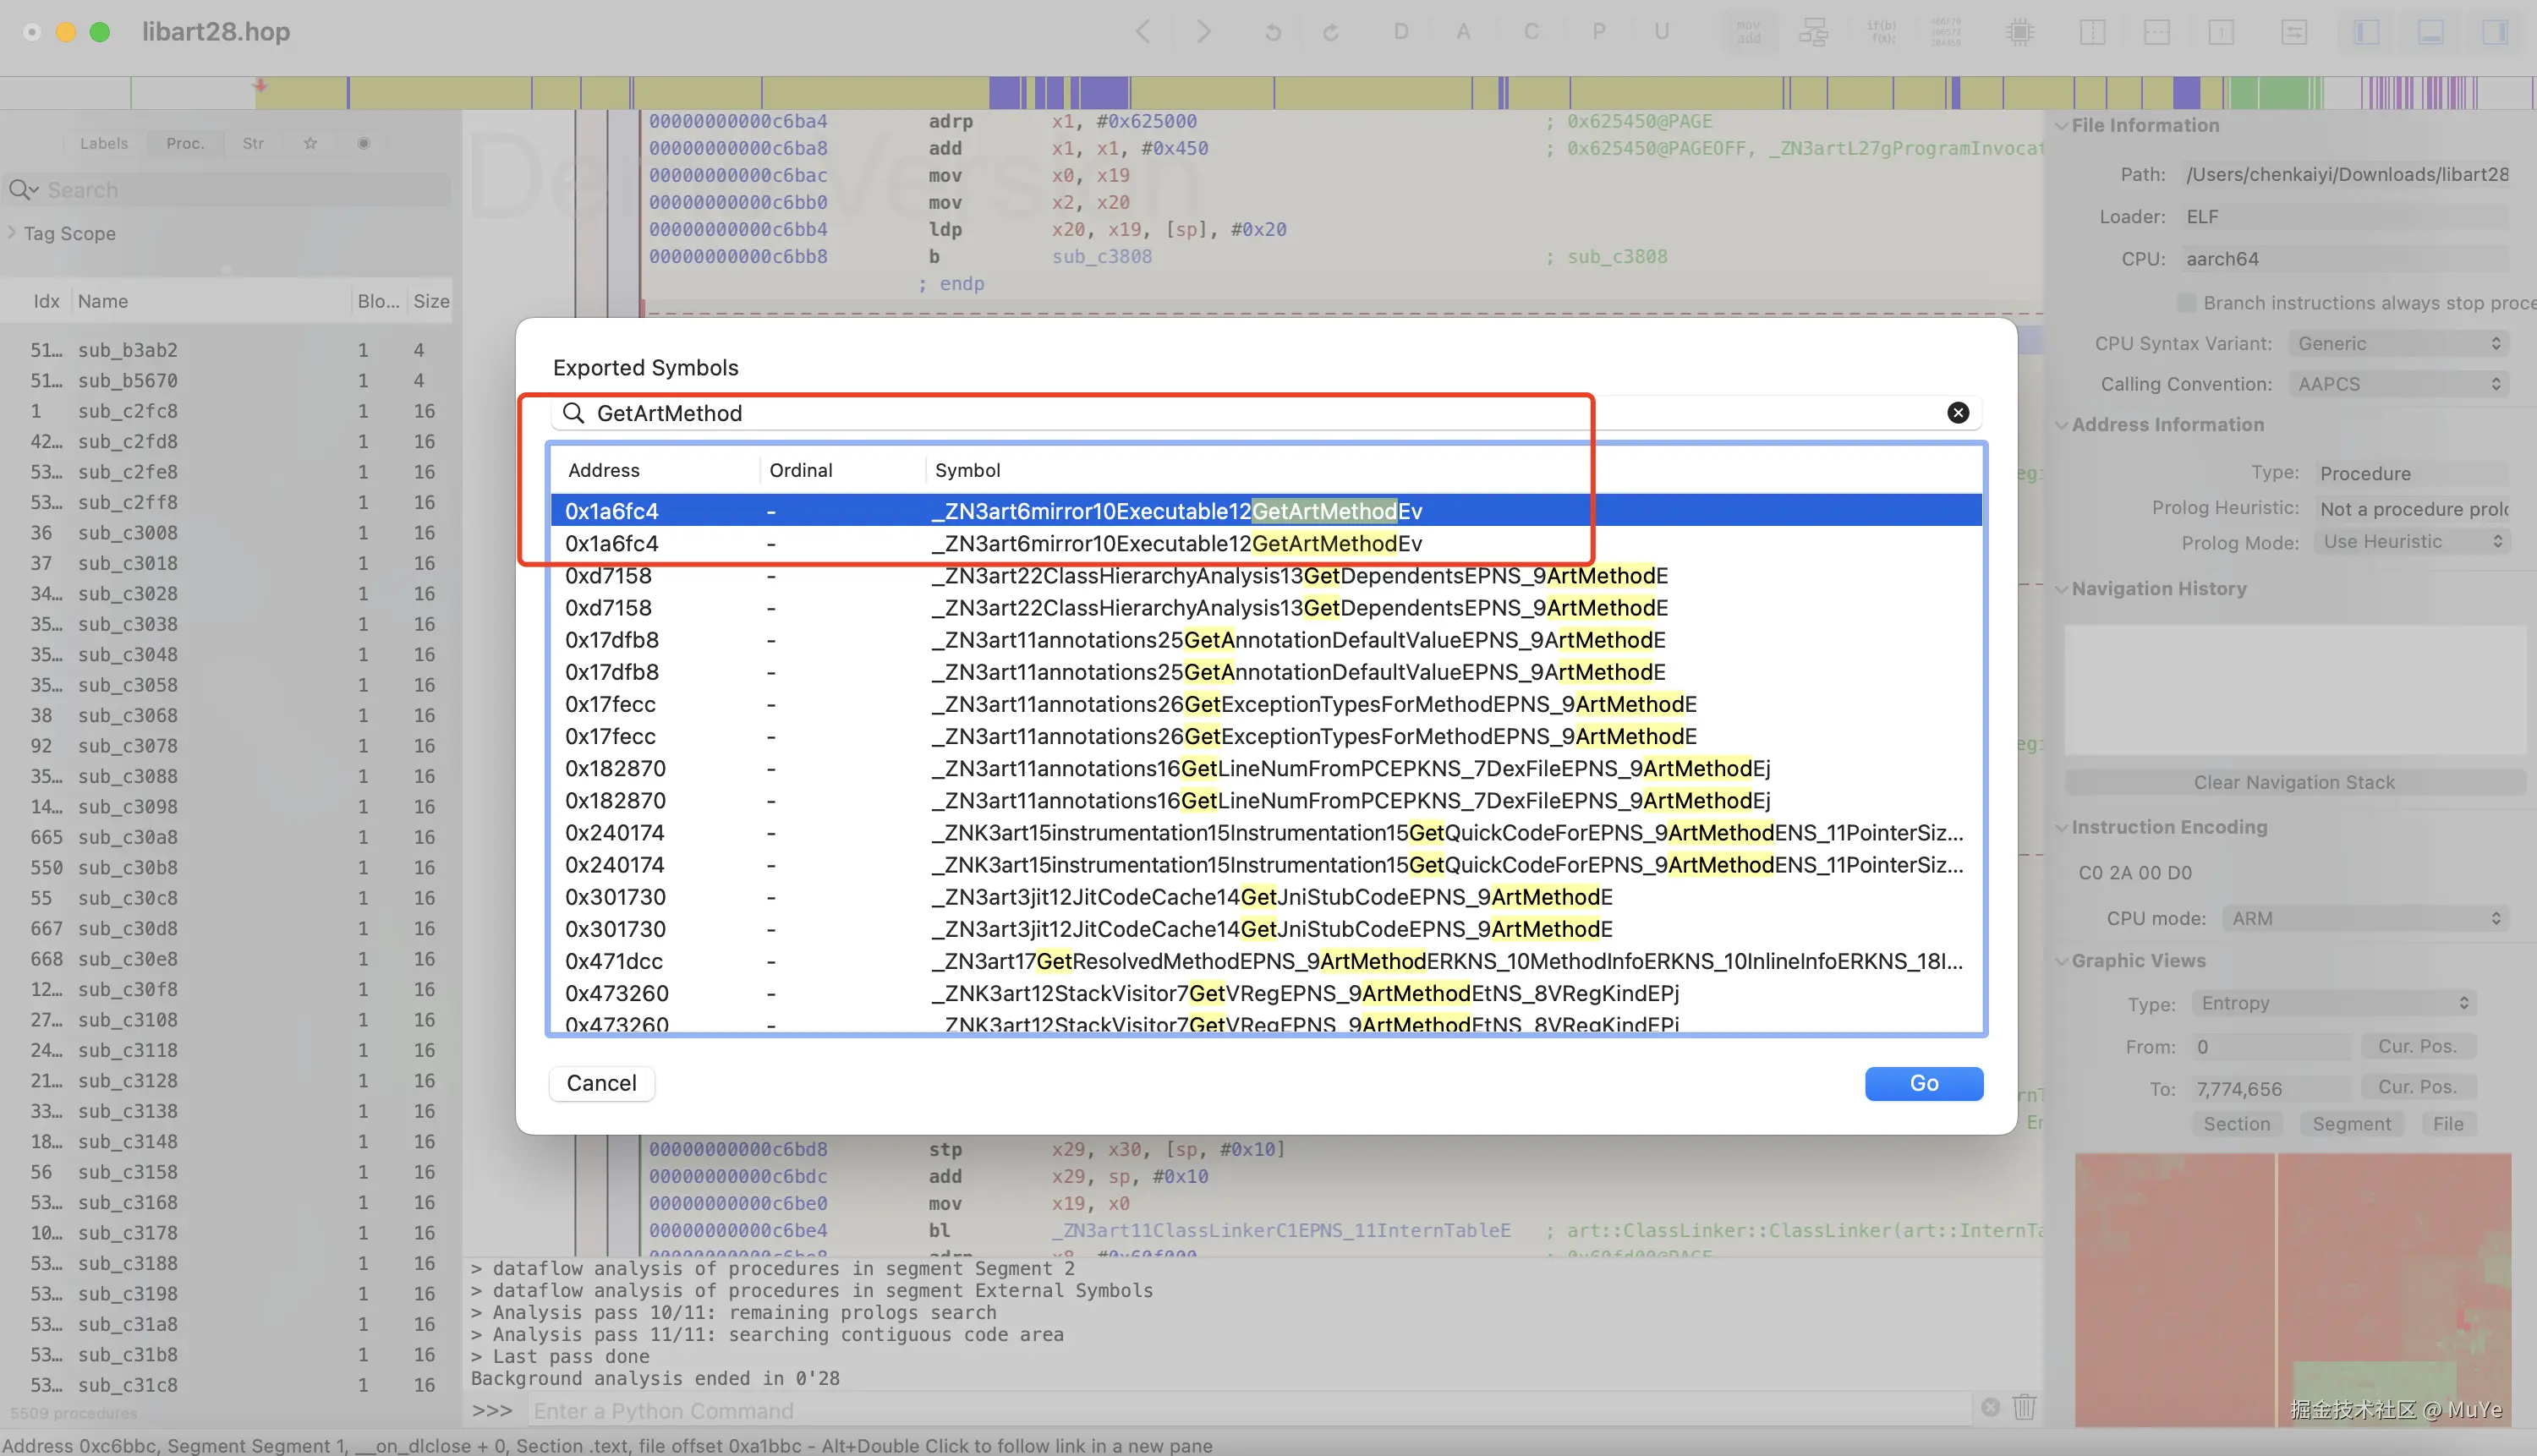Mark as Procedure with the P toolbar icon

pyautogui.click(x=1598, y=31)
